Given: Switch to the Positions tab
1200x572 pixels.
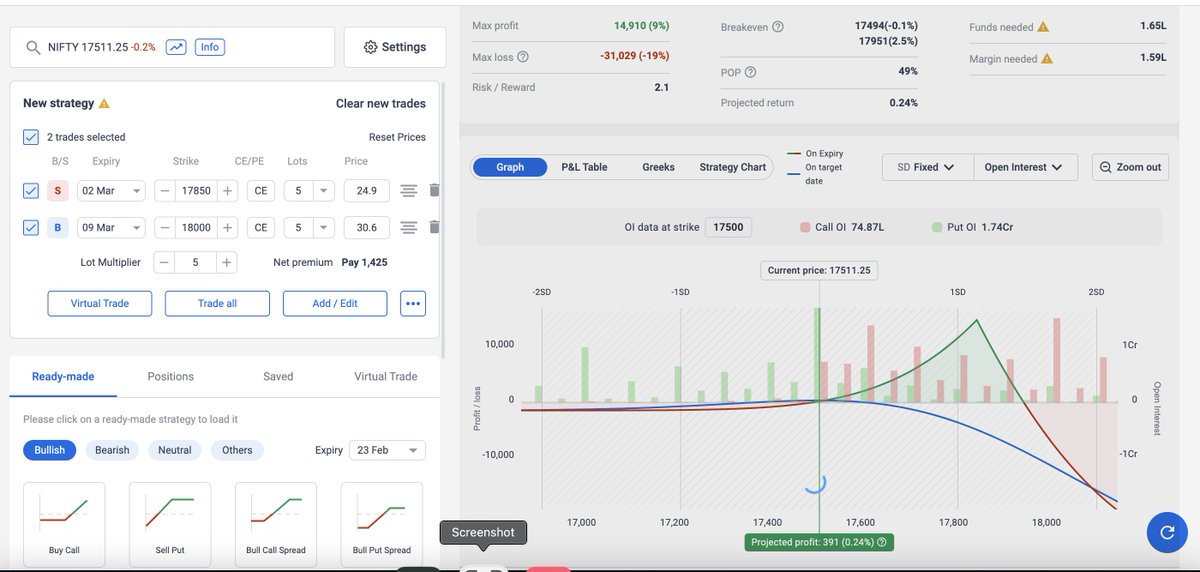Looking at the screenshot, I should pyautogui.click(x=171, y=376).
